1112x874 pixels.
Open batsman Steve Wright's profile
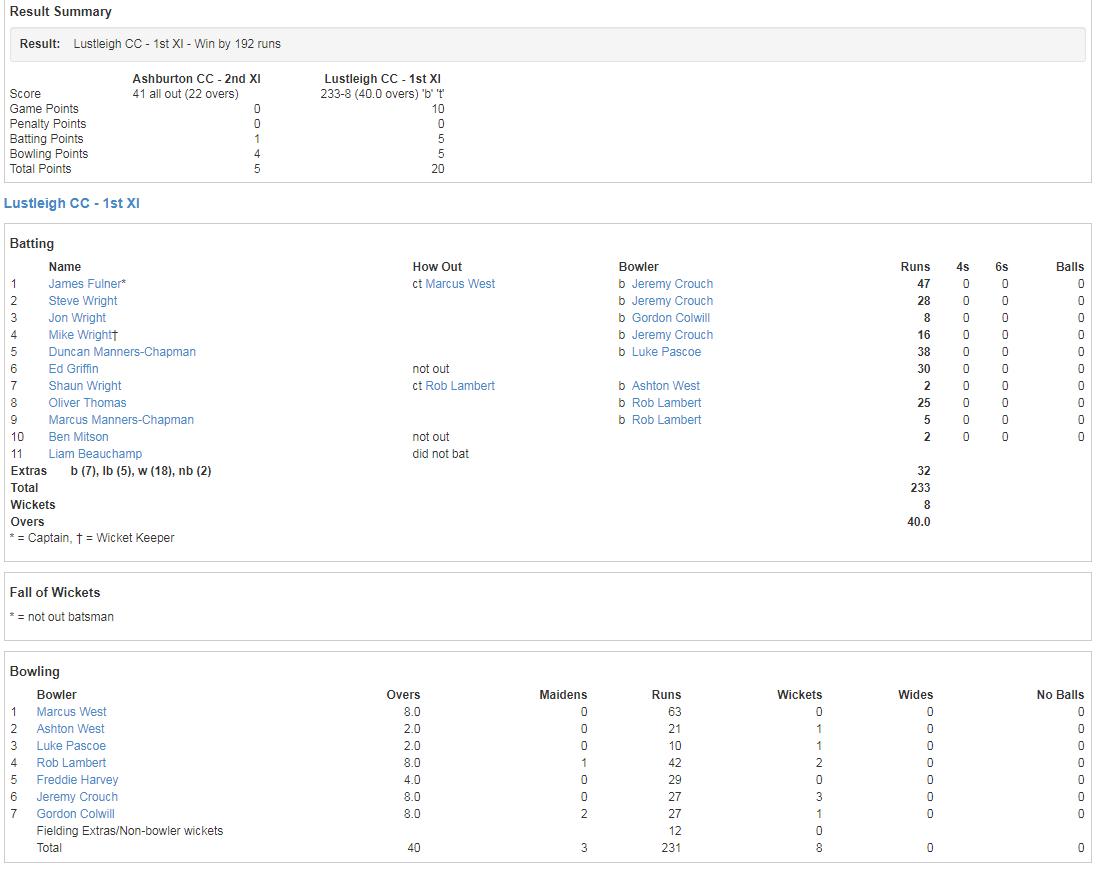point(83,301)
